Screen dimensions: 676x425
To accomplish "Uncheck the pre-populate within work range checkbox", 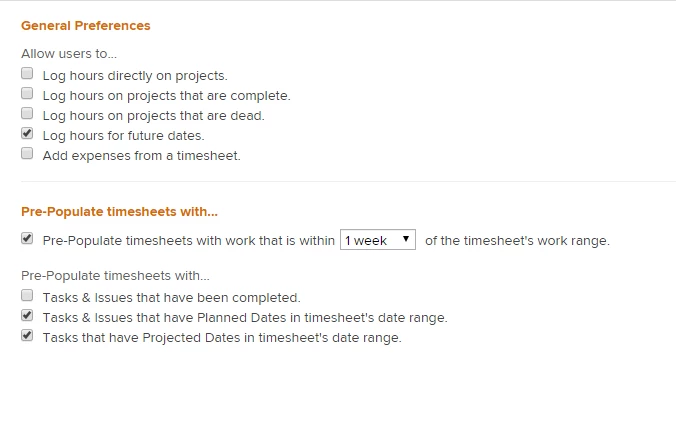I will pos(27,240).
